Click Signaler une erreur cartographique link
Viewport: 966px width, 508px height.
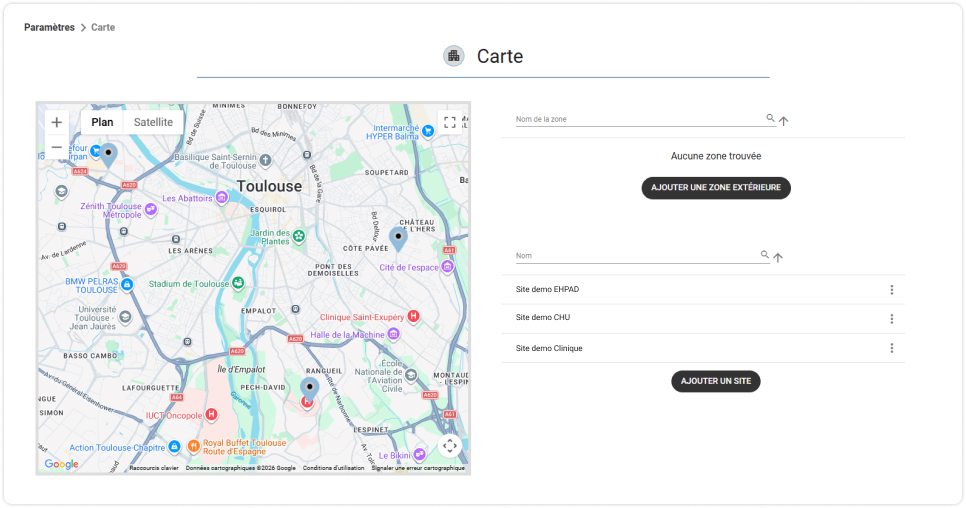click(418, 468)
